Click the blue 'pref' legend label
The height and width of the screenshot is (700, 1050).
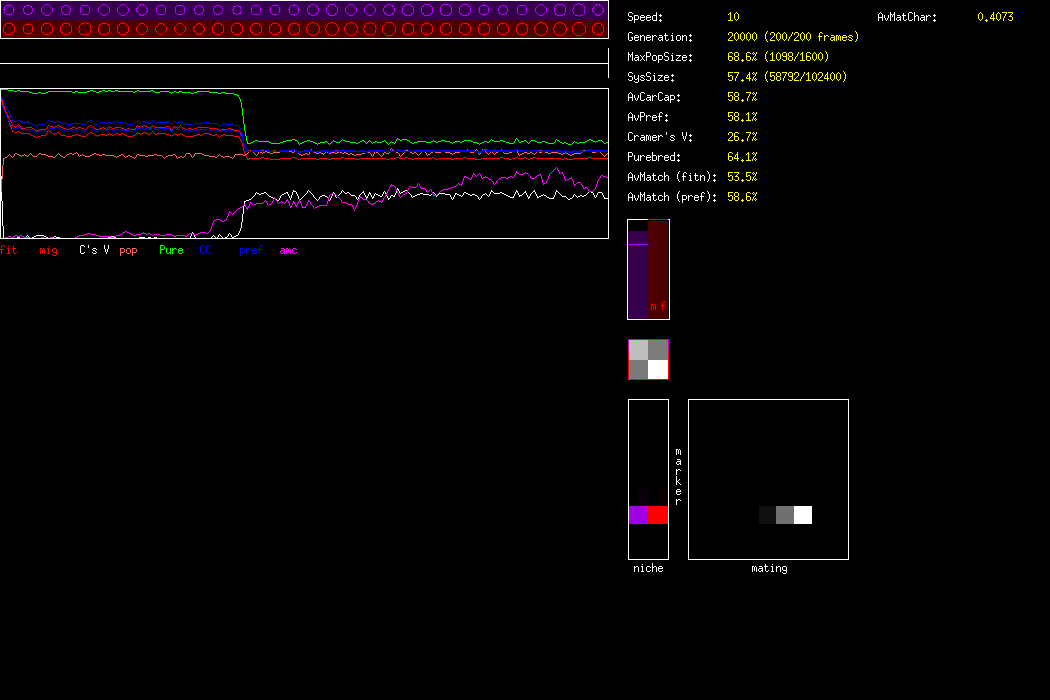(x=250, y=250)
